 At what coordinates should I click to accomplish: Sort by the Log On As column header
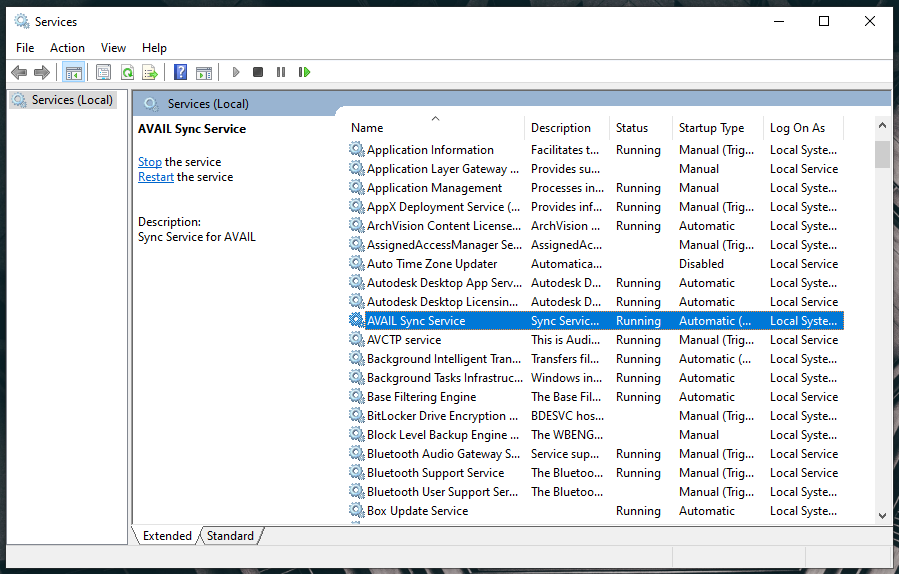click(803, 128)
